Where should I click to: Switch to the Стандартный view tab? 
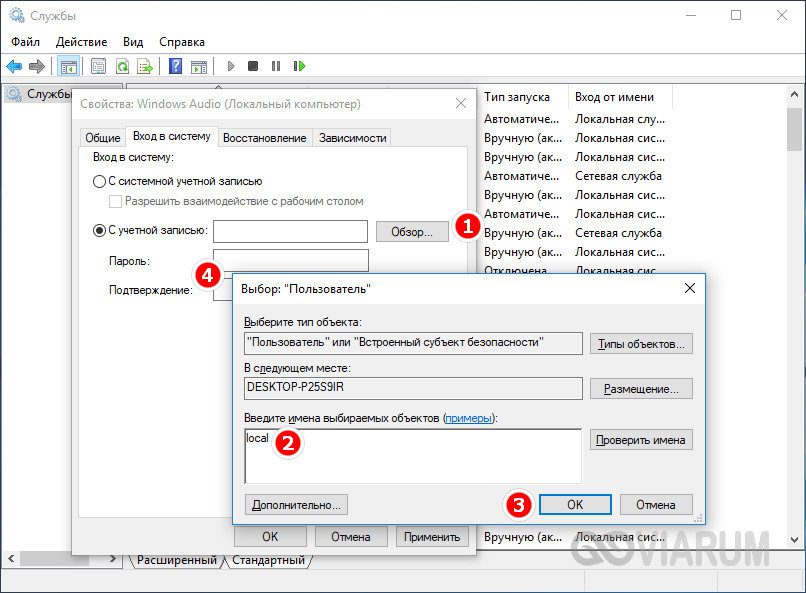point(268,560)
